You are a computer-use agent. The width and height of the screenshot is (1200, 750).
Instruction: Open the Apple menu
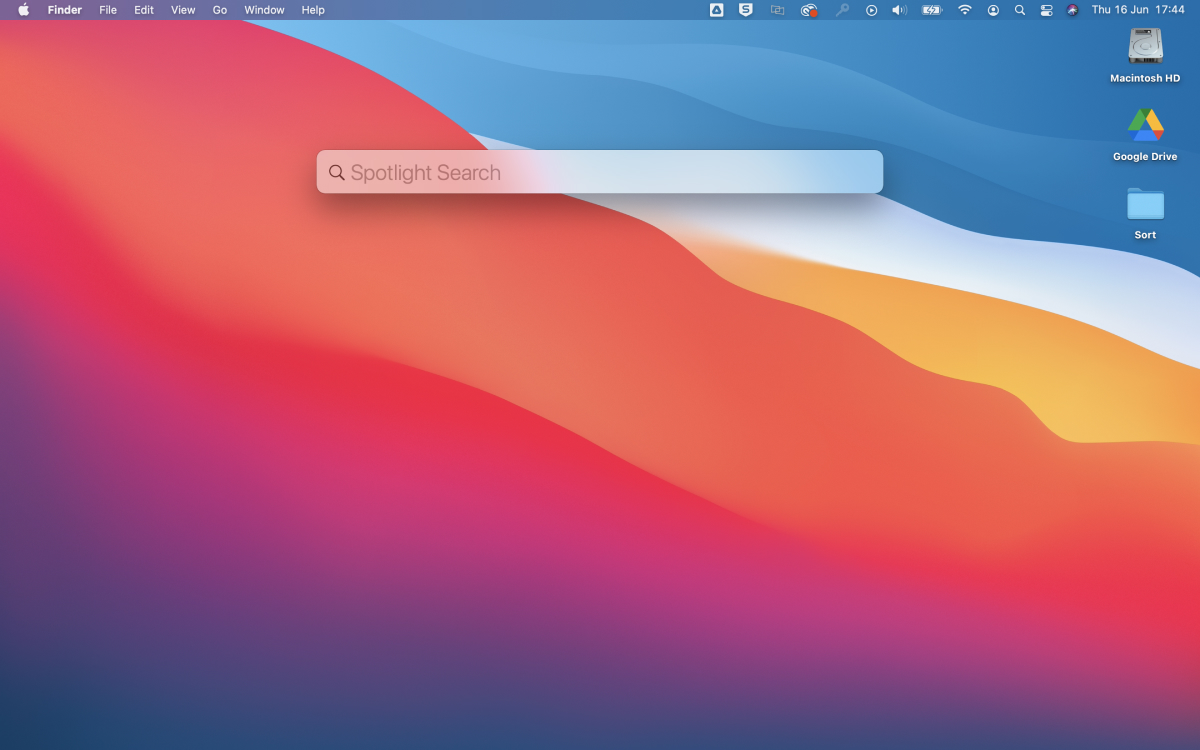click(x=24, y=10)
